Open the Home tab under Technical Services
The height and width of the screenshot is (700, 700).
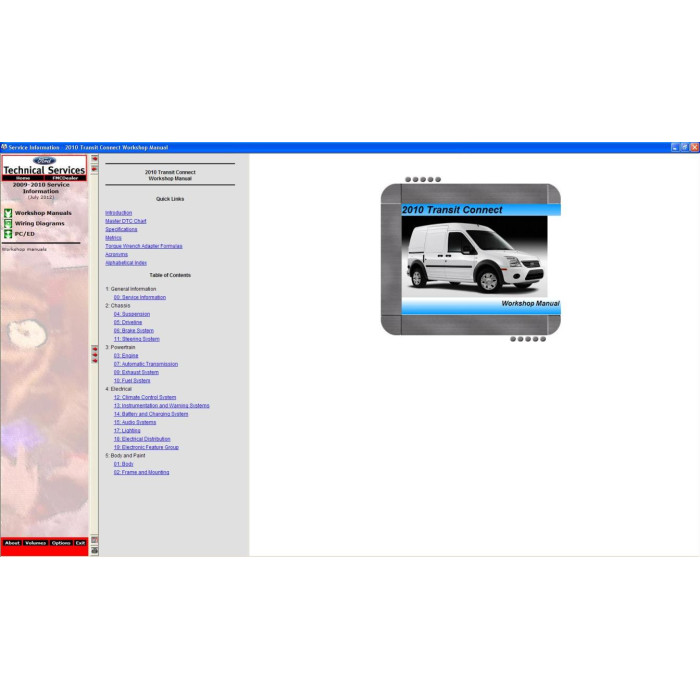(x=23, y=178)
